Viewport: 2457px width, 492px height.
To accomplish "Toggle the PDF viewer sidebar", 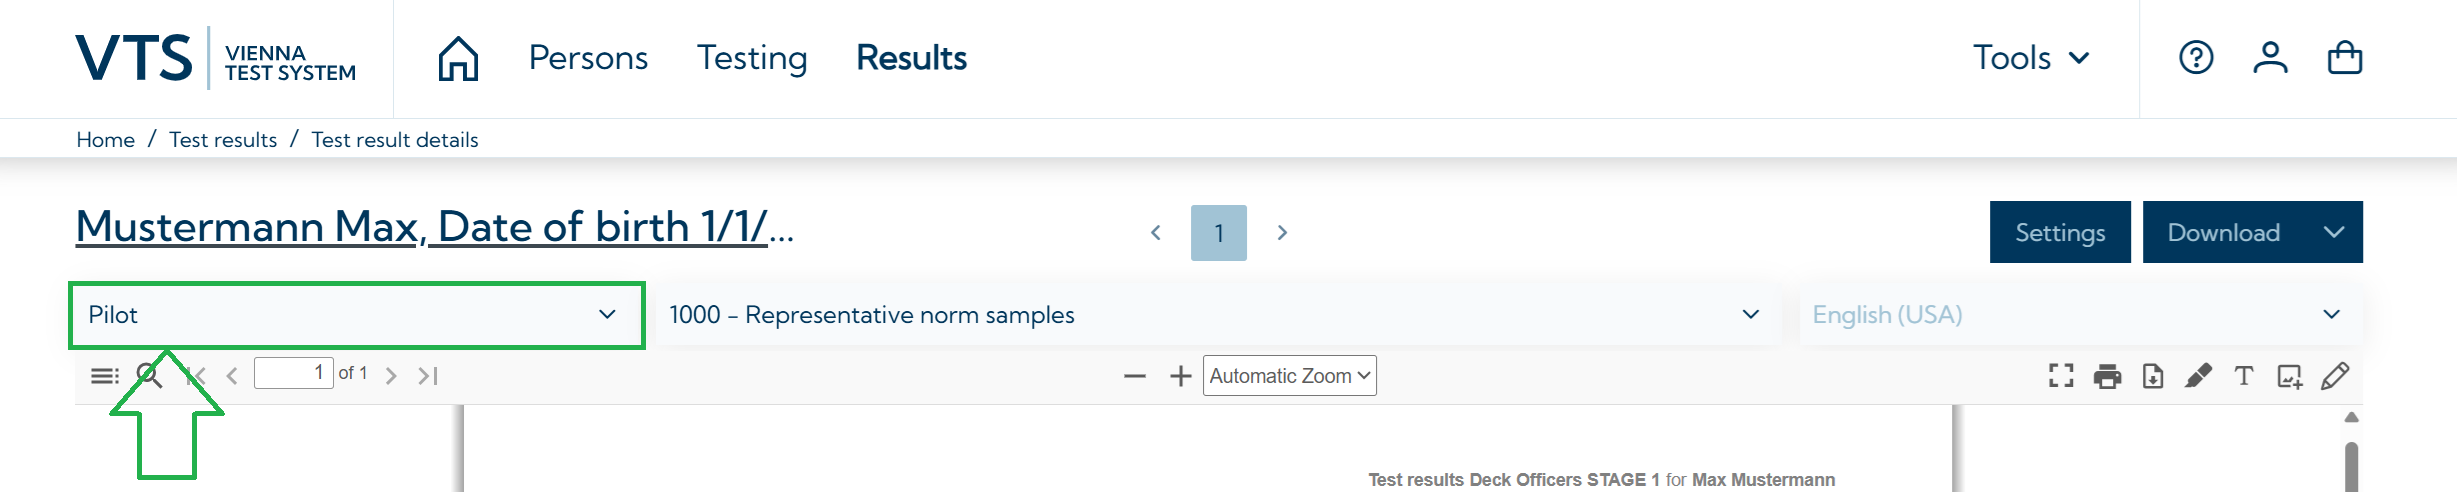I will [x=104, y=376].
